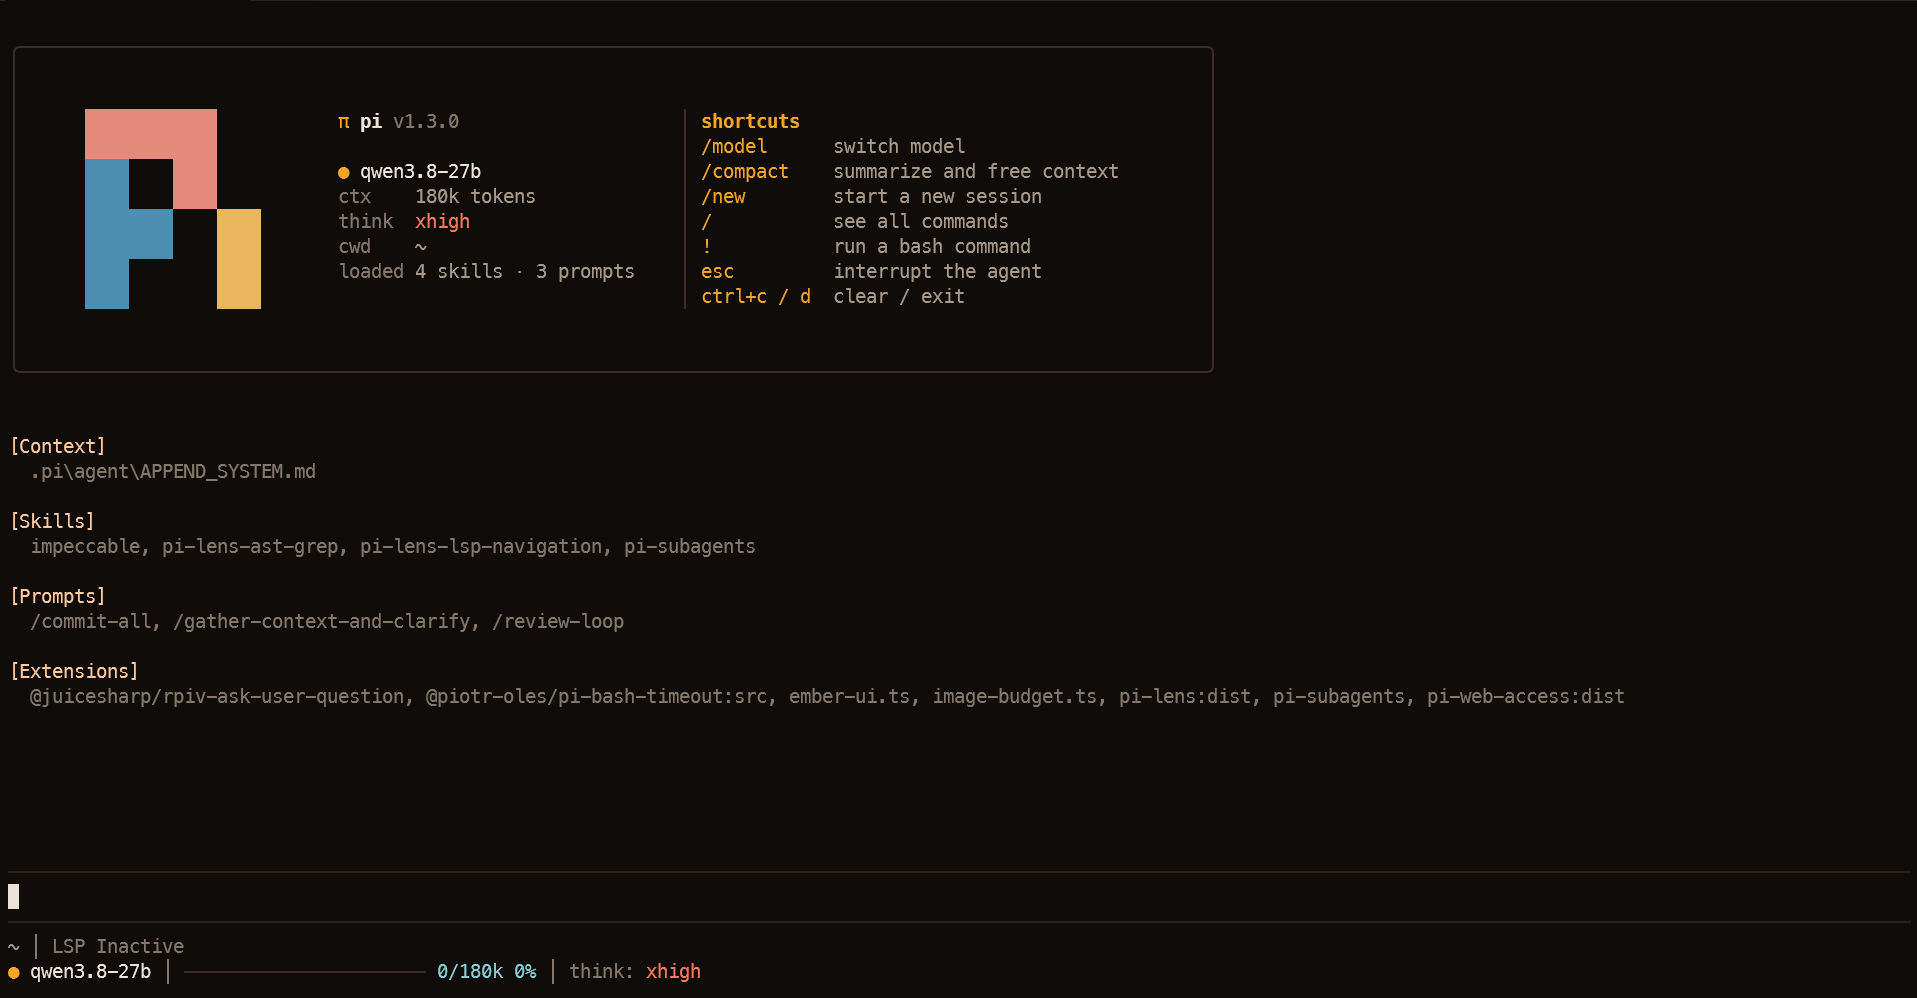Viewport: 1917px width, 998px height.
Task: Click the '180k tokens' context value
Action: [x=475, y=197]
